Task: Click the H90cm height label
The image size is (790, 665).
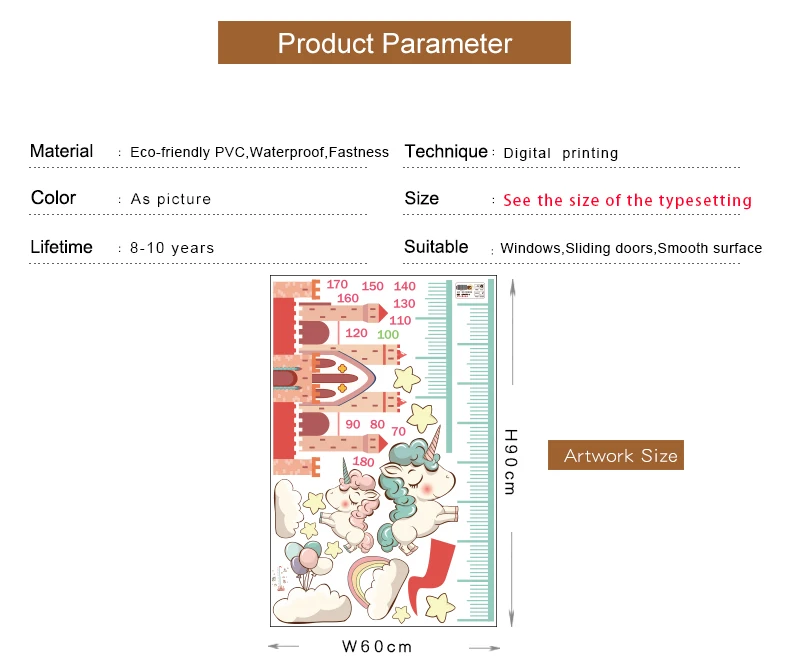Action: click(510, 461)
